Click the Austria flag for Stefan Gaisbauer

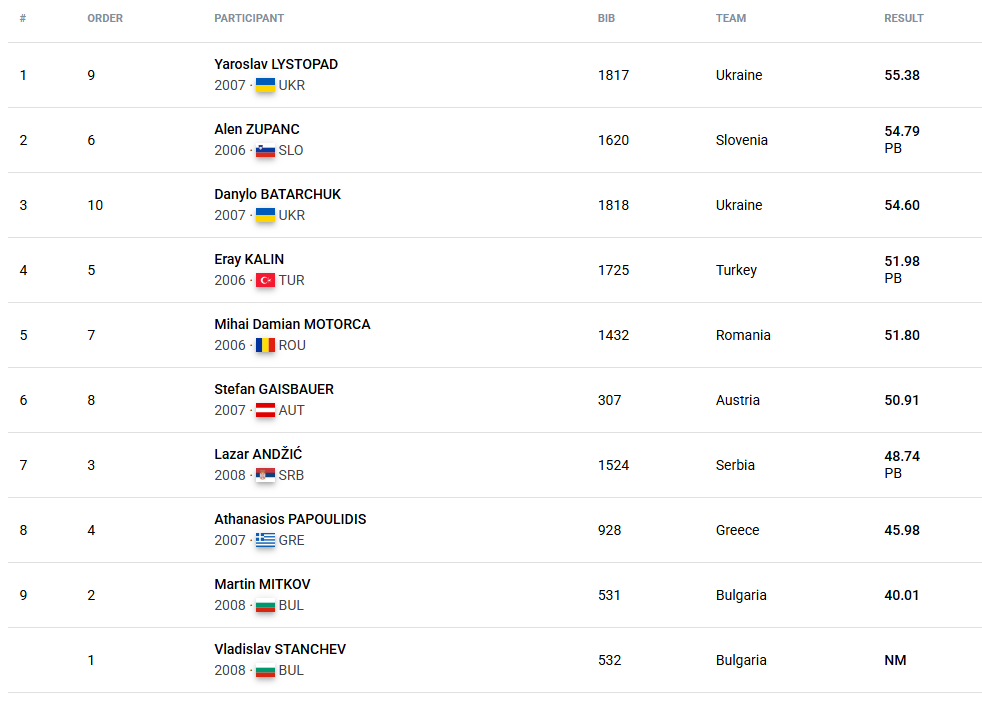(x=265, y=410)
